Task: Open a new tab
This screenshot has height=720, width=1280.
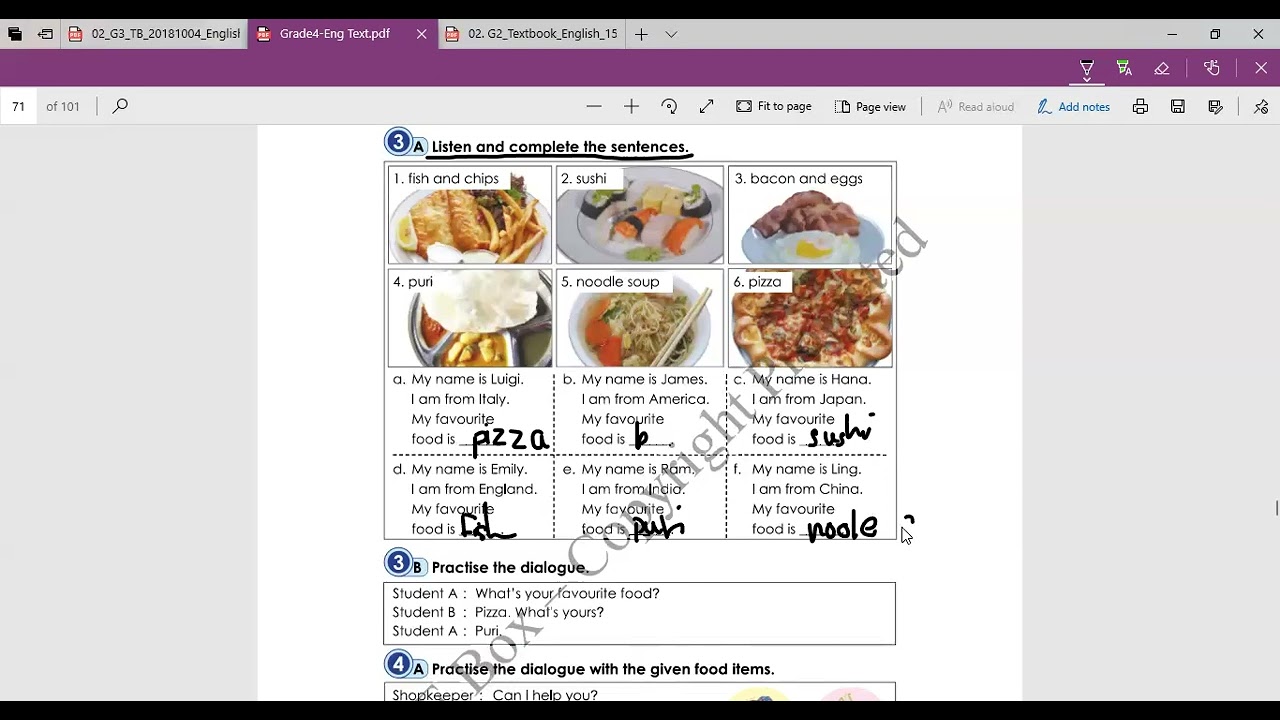Action: coord(641,34)
